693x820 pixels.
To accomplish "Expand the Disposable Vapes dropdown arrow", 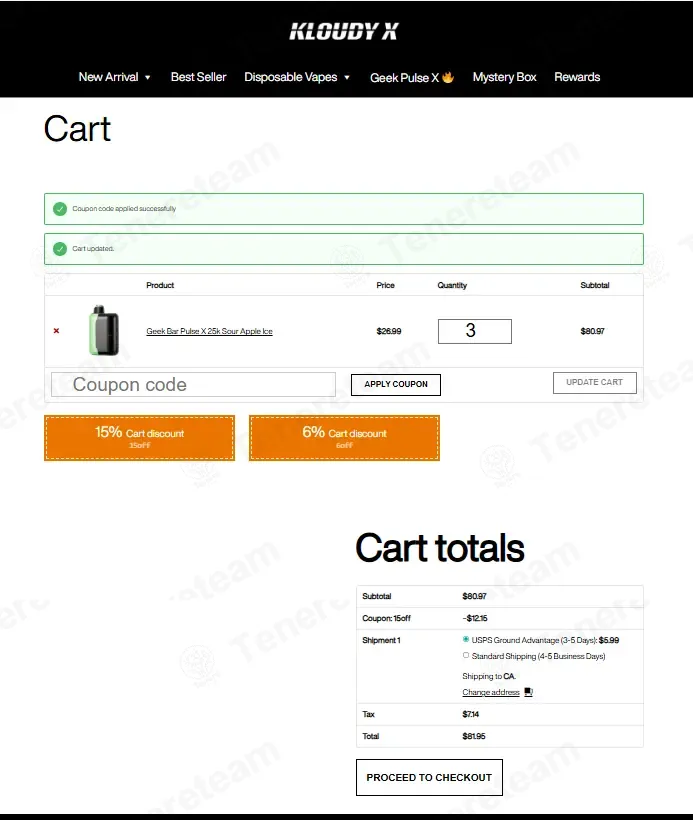I will [x=347, y=77].
